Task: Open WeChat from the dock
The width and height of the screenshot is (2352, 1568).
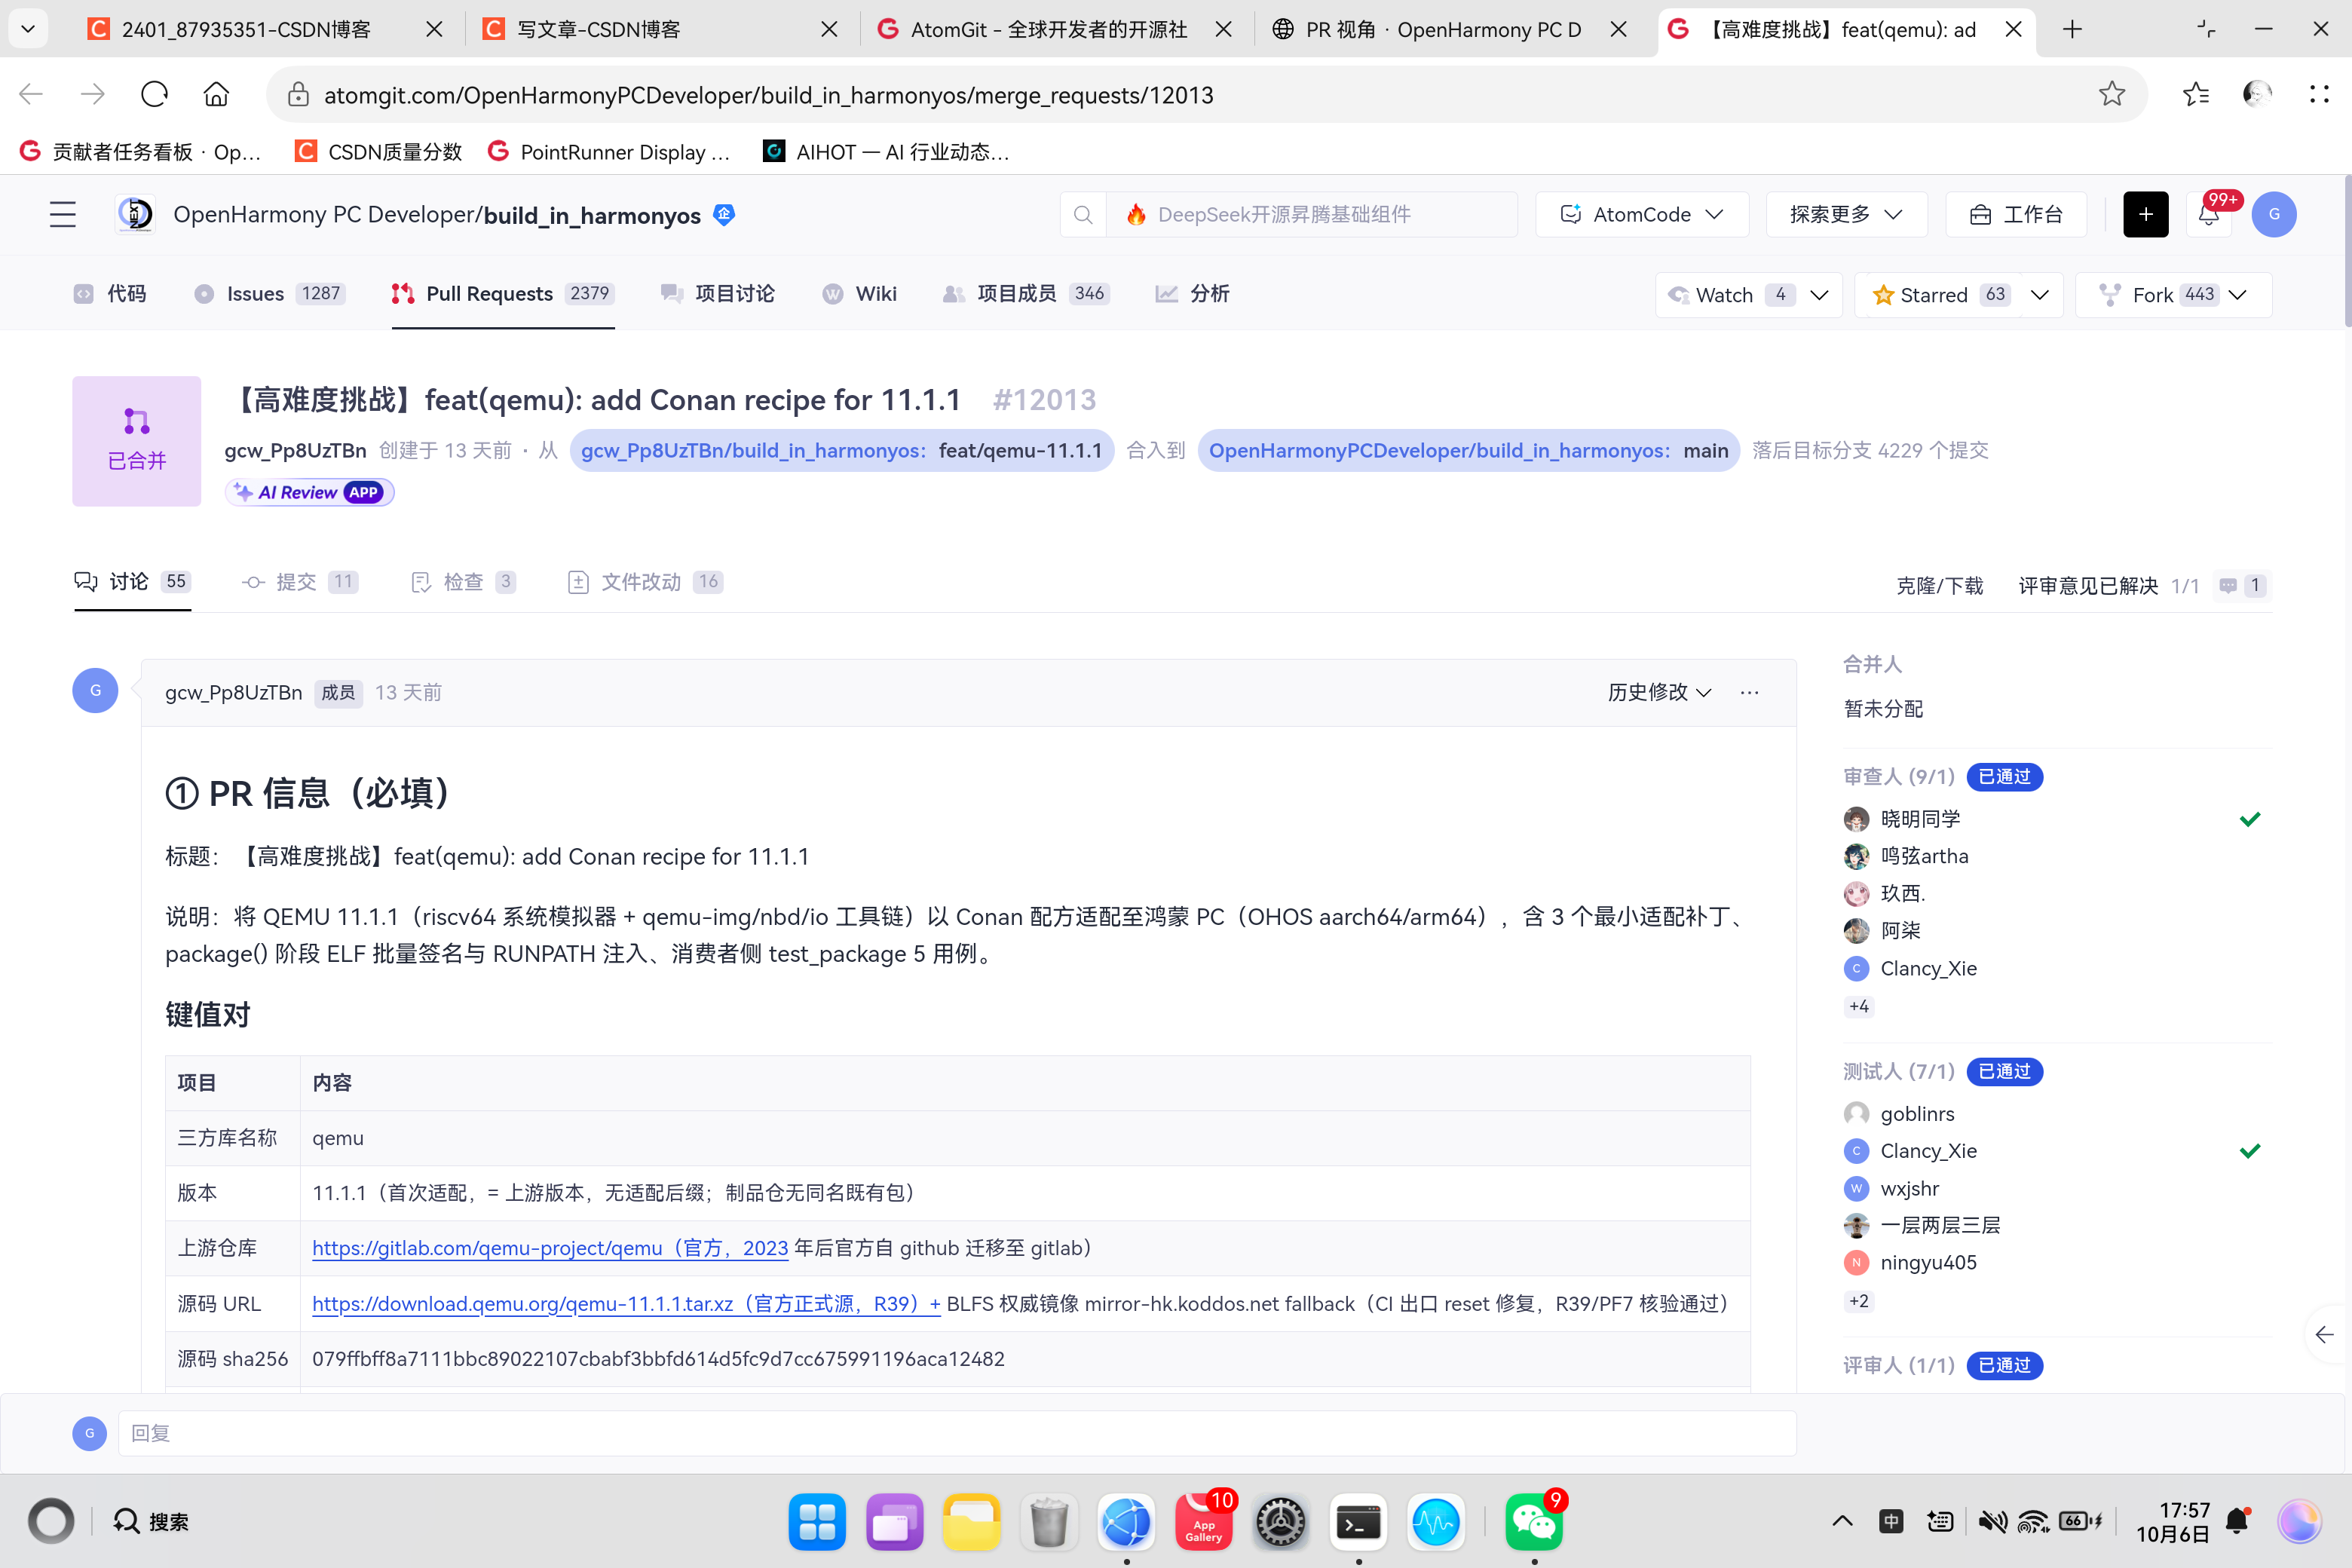Action: point(1533,1521)
